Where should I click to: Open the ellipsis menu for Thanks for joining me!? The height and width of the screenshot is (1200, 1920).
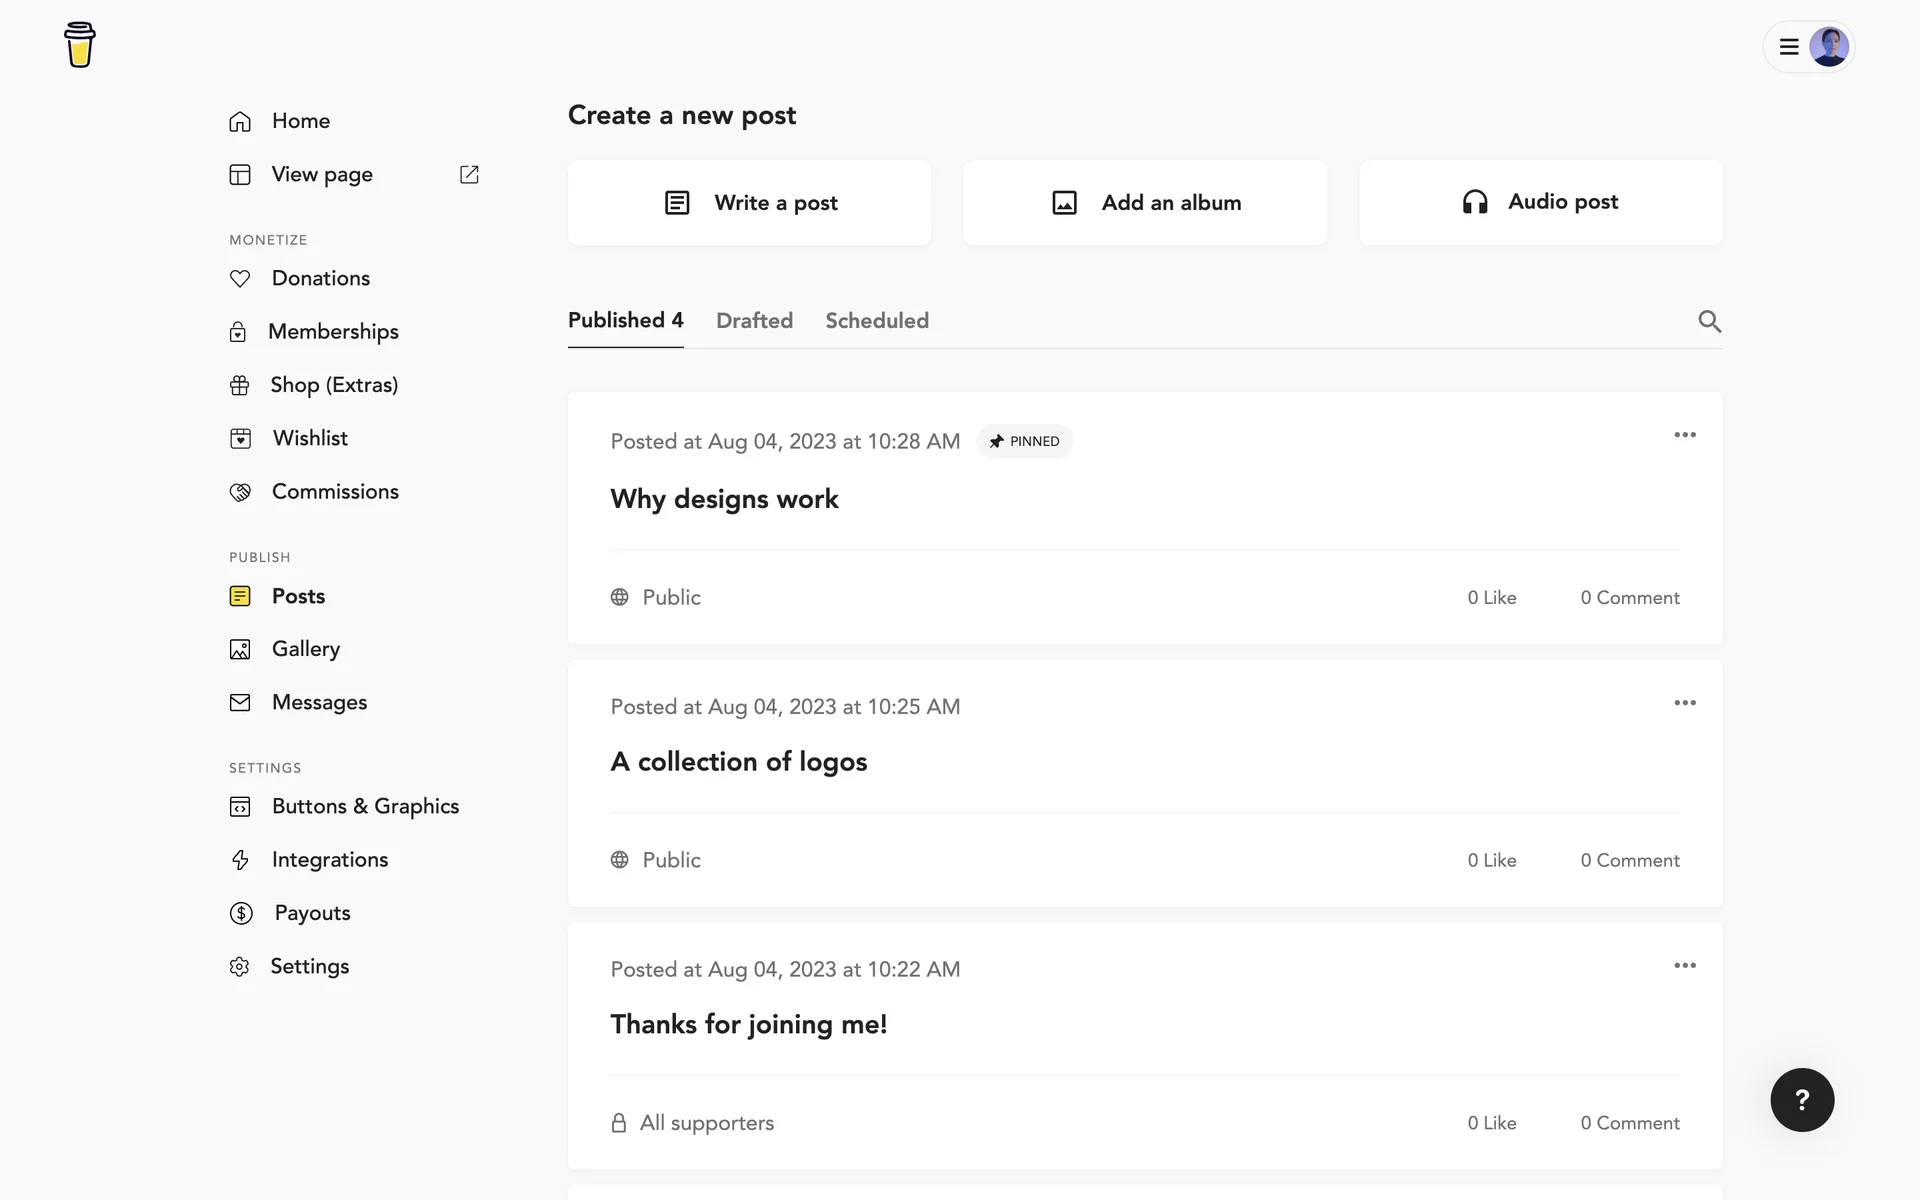[x=1685, y=966]
